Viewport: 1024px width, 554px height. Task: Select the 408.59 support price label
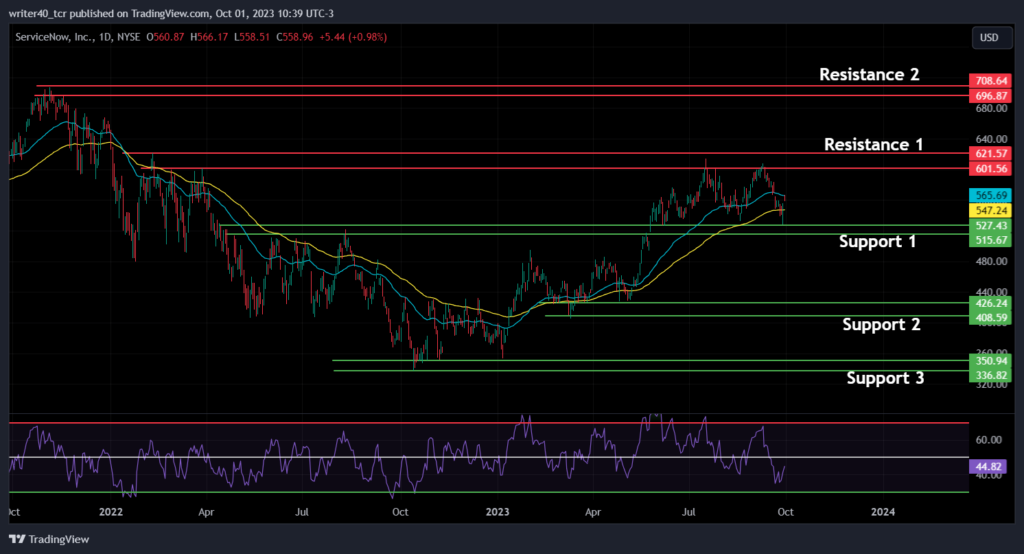(991, 318)
